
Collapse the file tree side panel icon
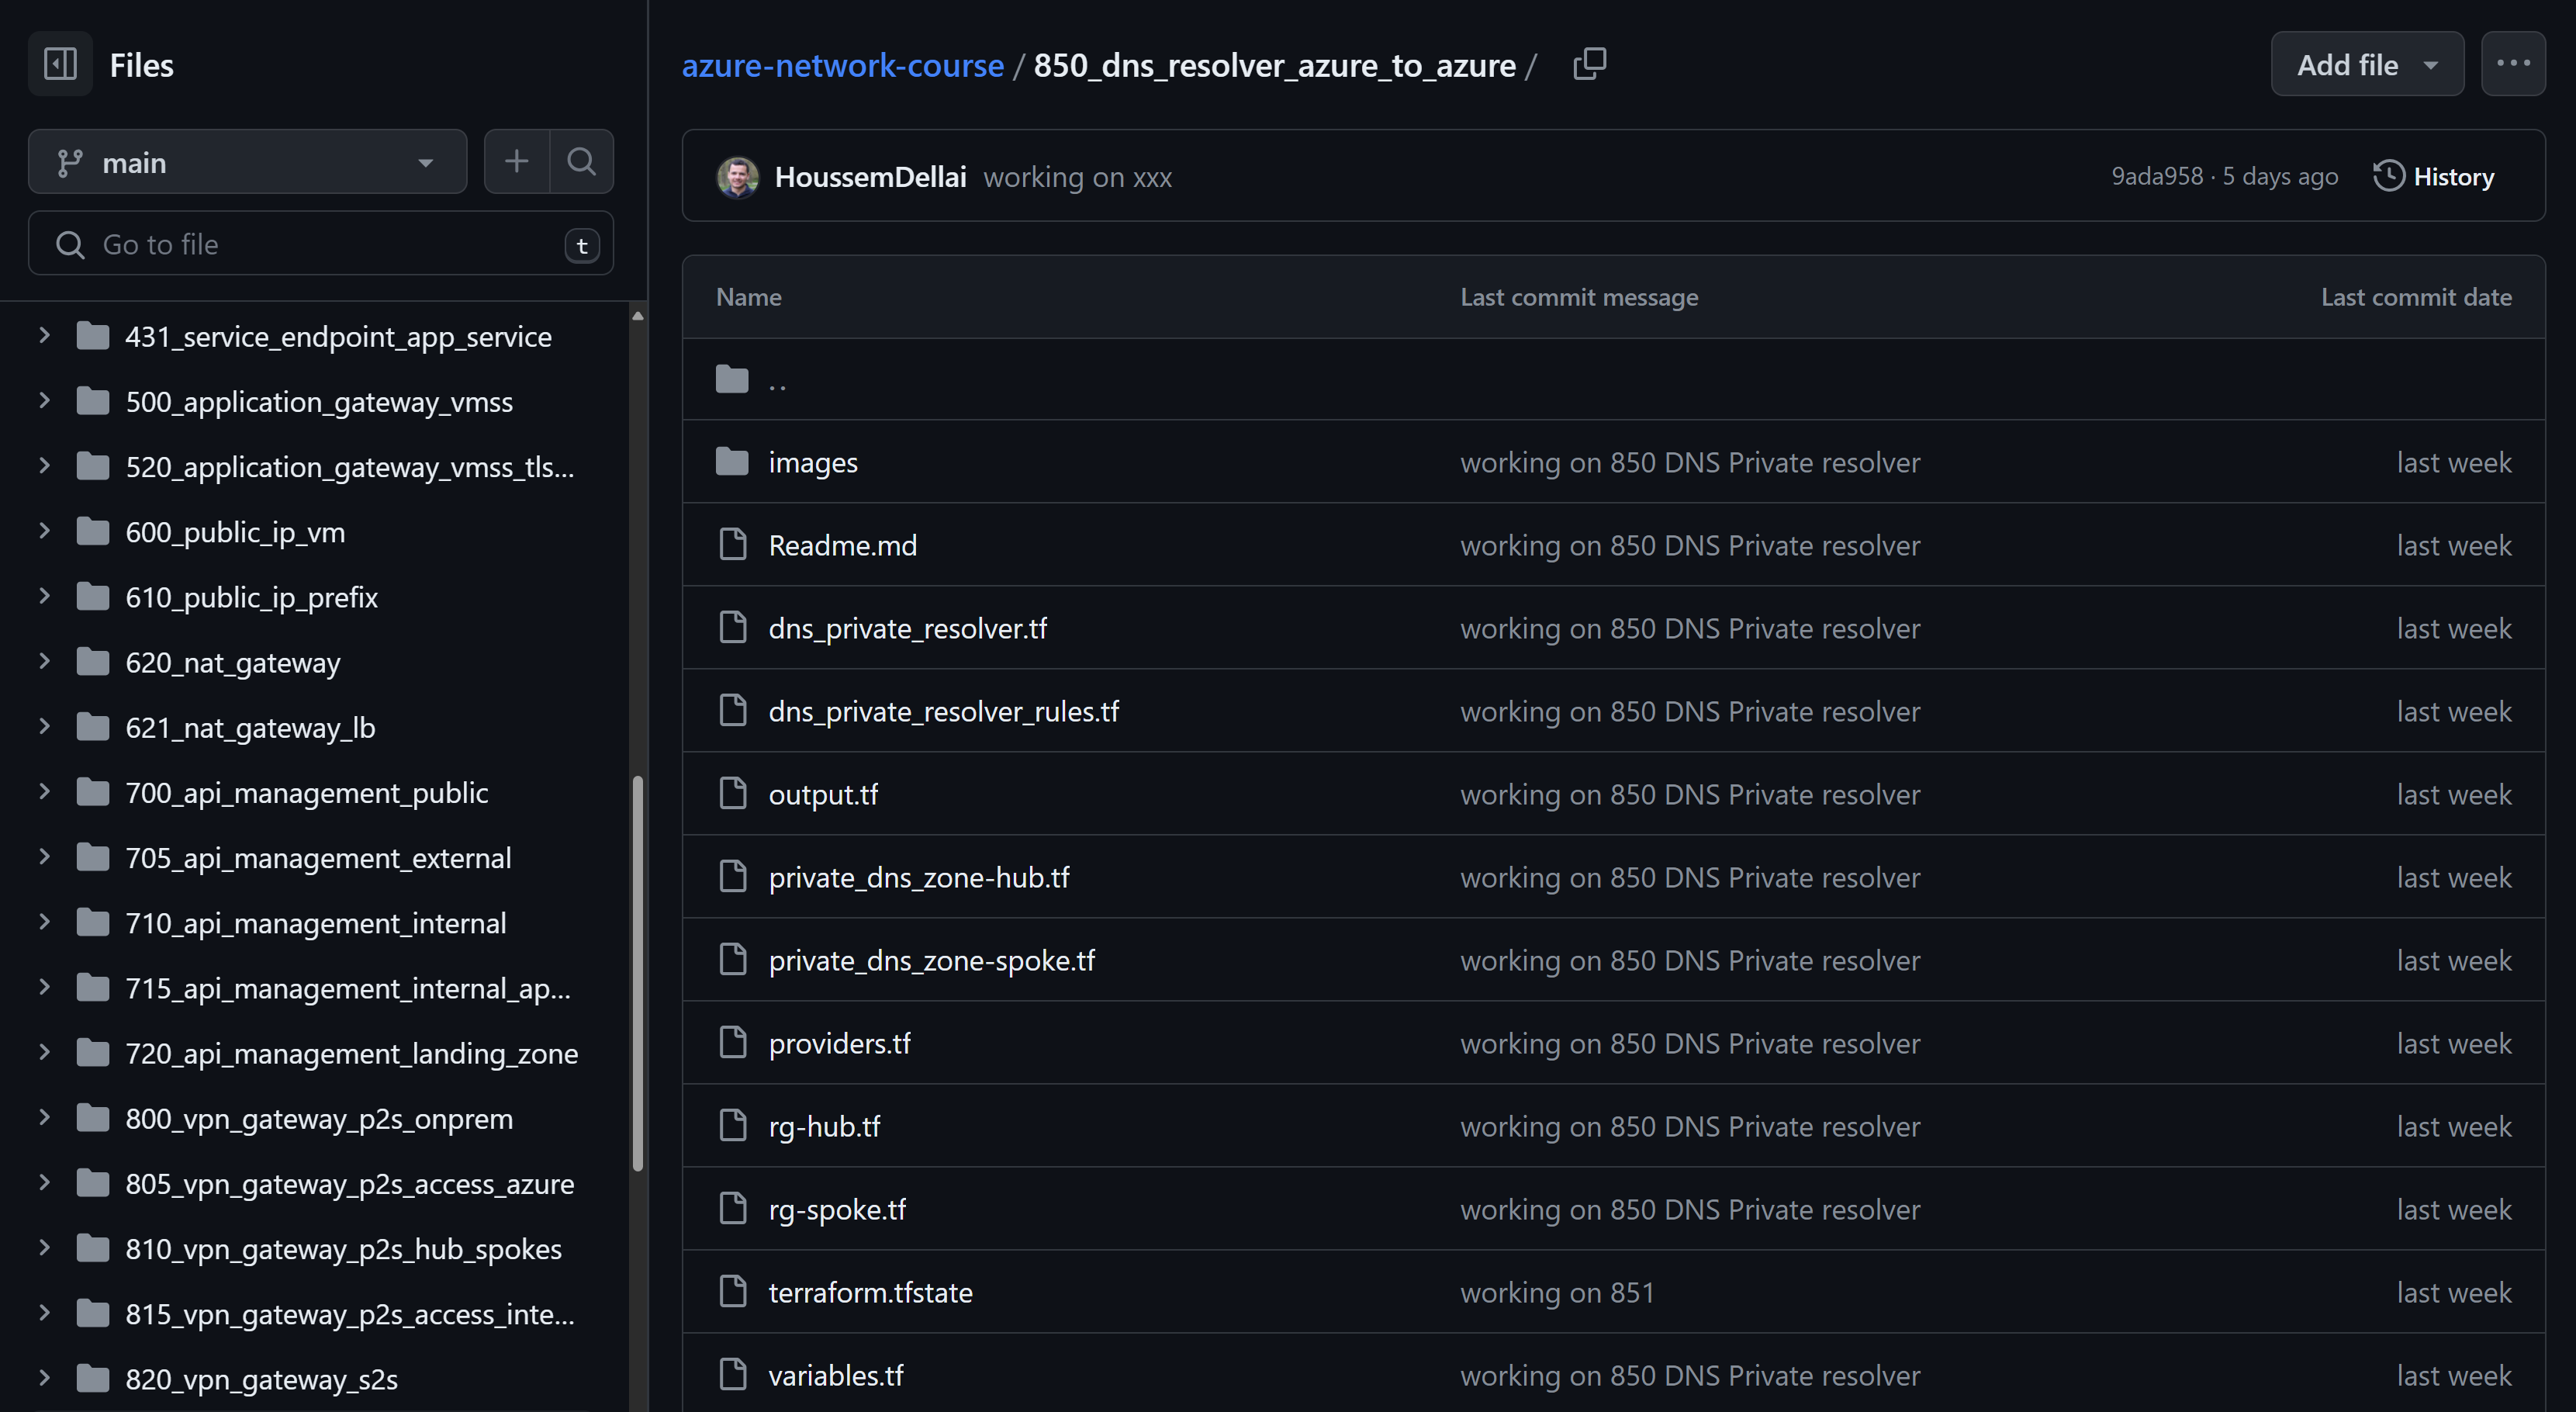[60, 65]
